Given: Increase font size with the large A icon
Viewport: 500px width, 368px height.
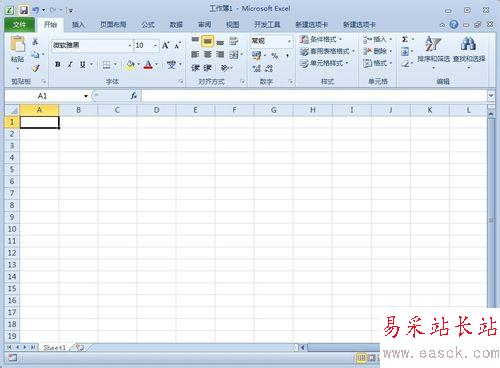Looking at the screenshot, I should [x=166, y=45].
